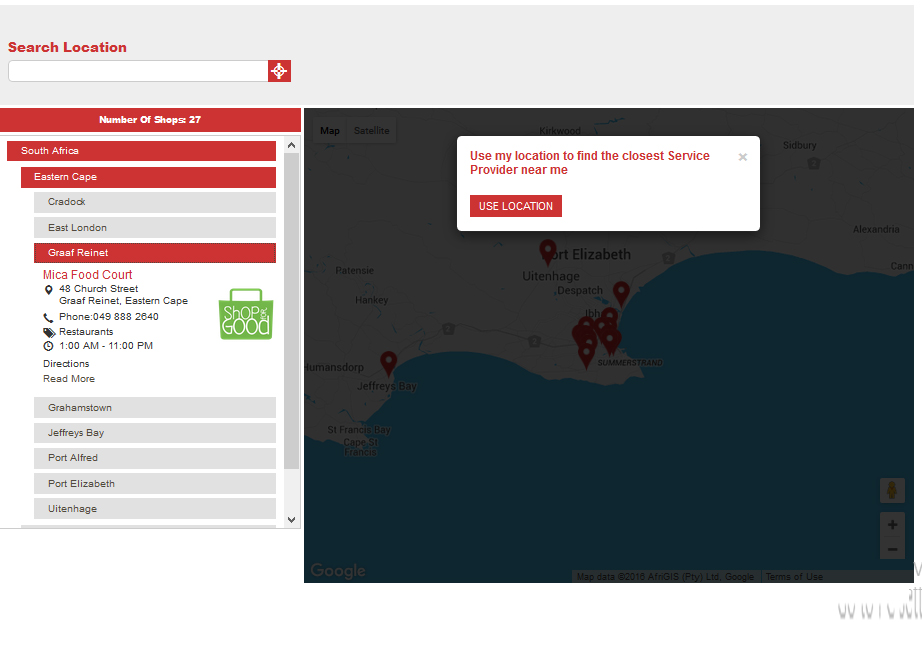Open Directions for Mica Food Court
This screenshot has height=657, width=922.
click(66, 364)
